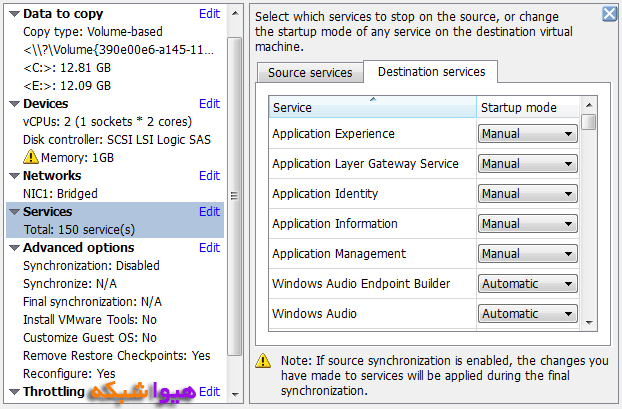Click 'Reconfigure: Yes' entry

[69, 374]
